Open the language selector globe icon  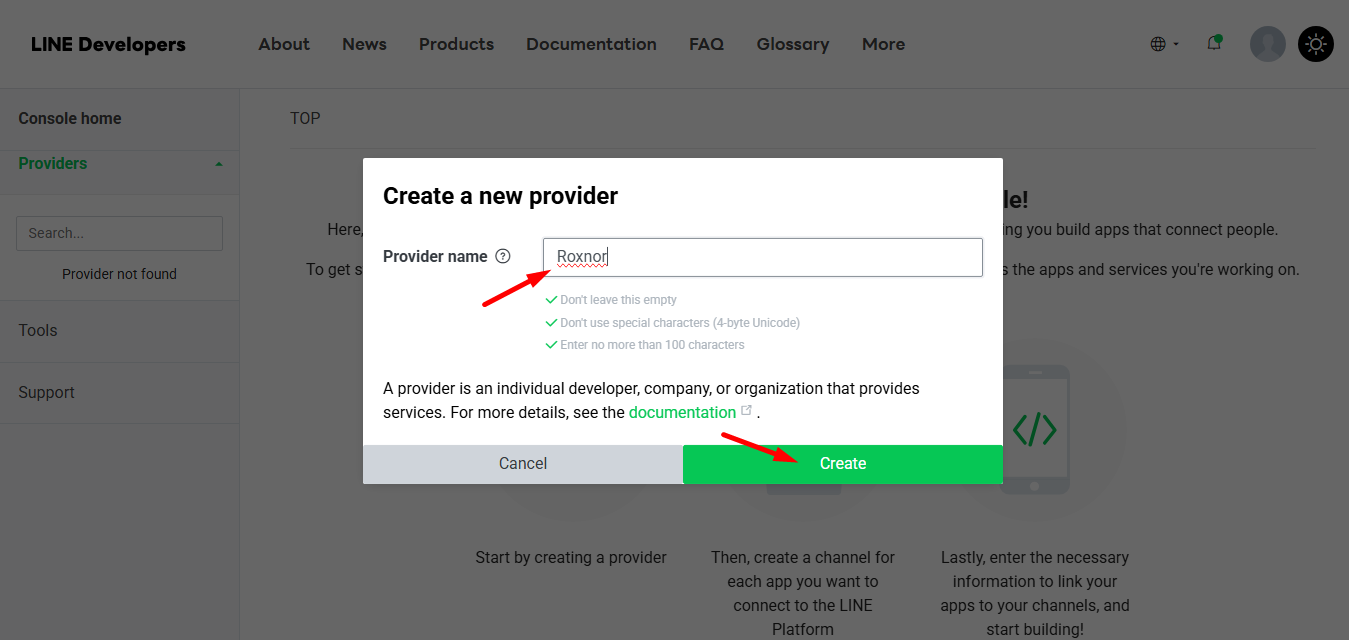[1158, 43]
